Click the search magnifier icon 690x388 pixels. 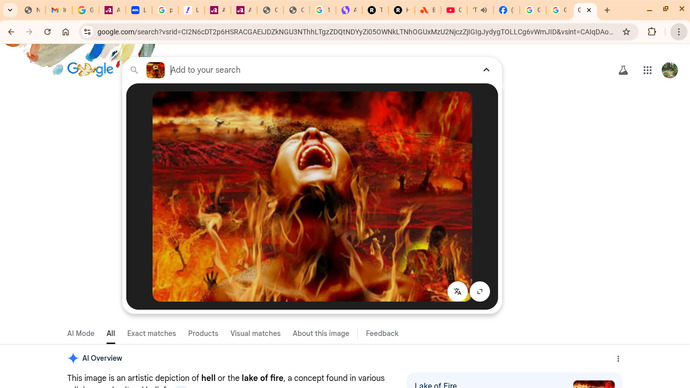tap(134, 70)
